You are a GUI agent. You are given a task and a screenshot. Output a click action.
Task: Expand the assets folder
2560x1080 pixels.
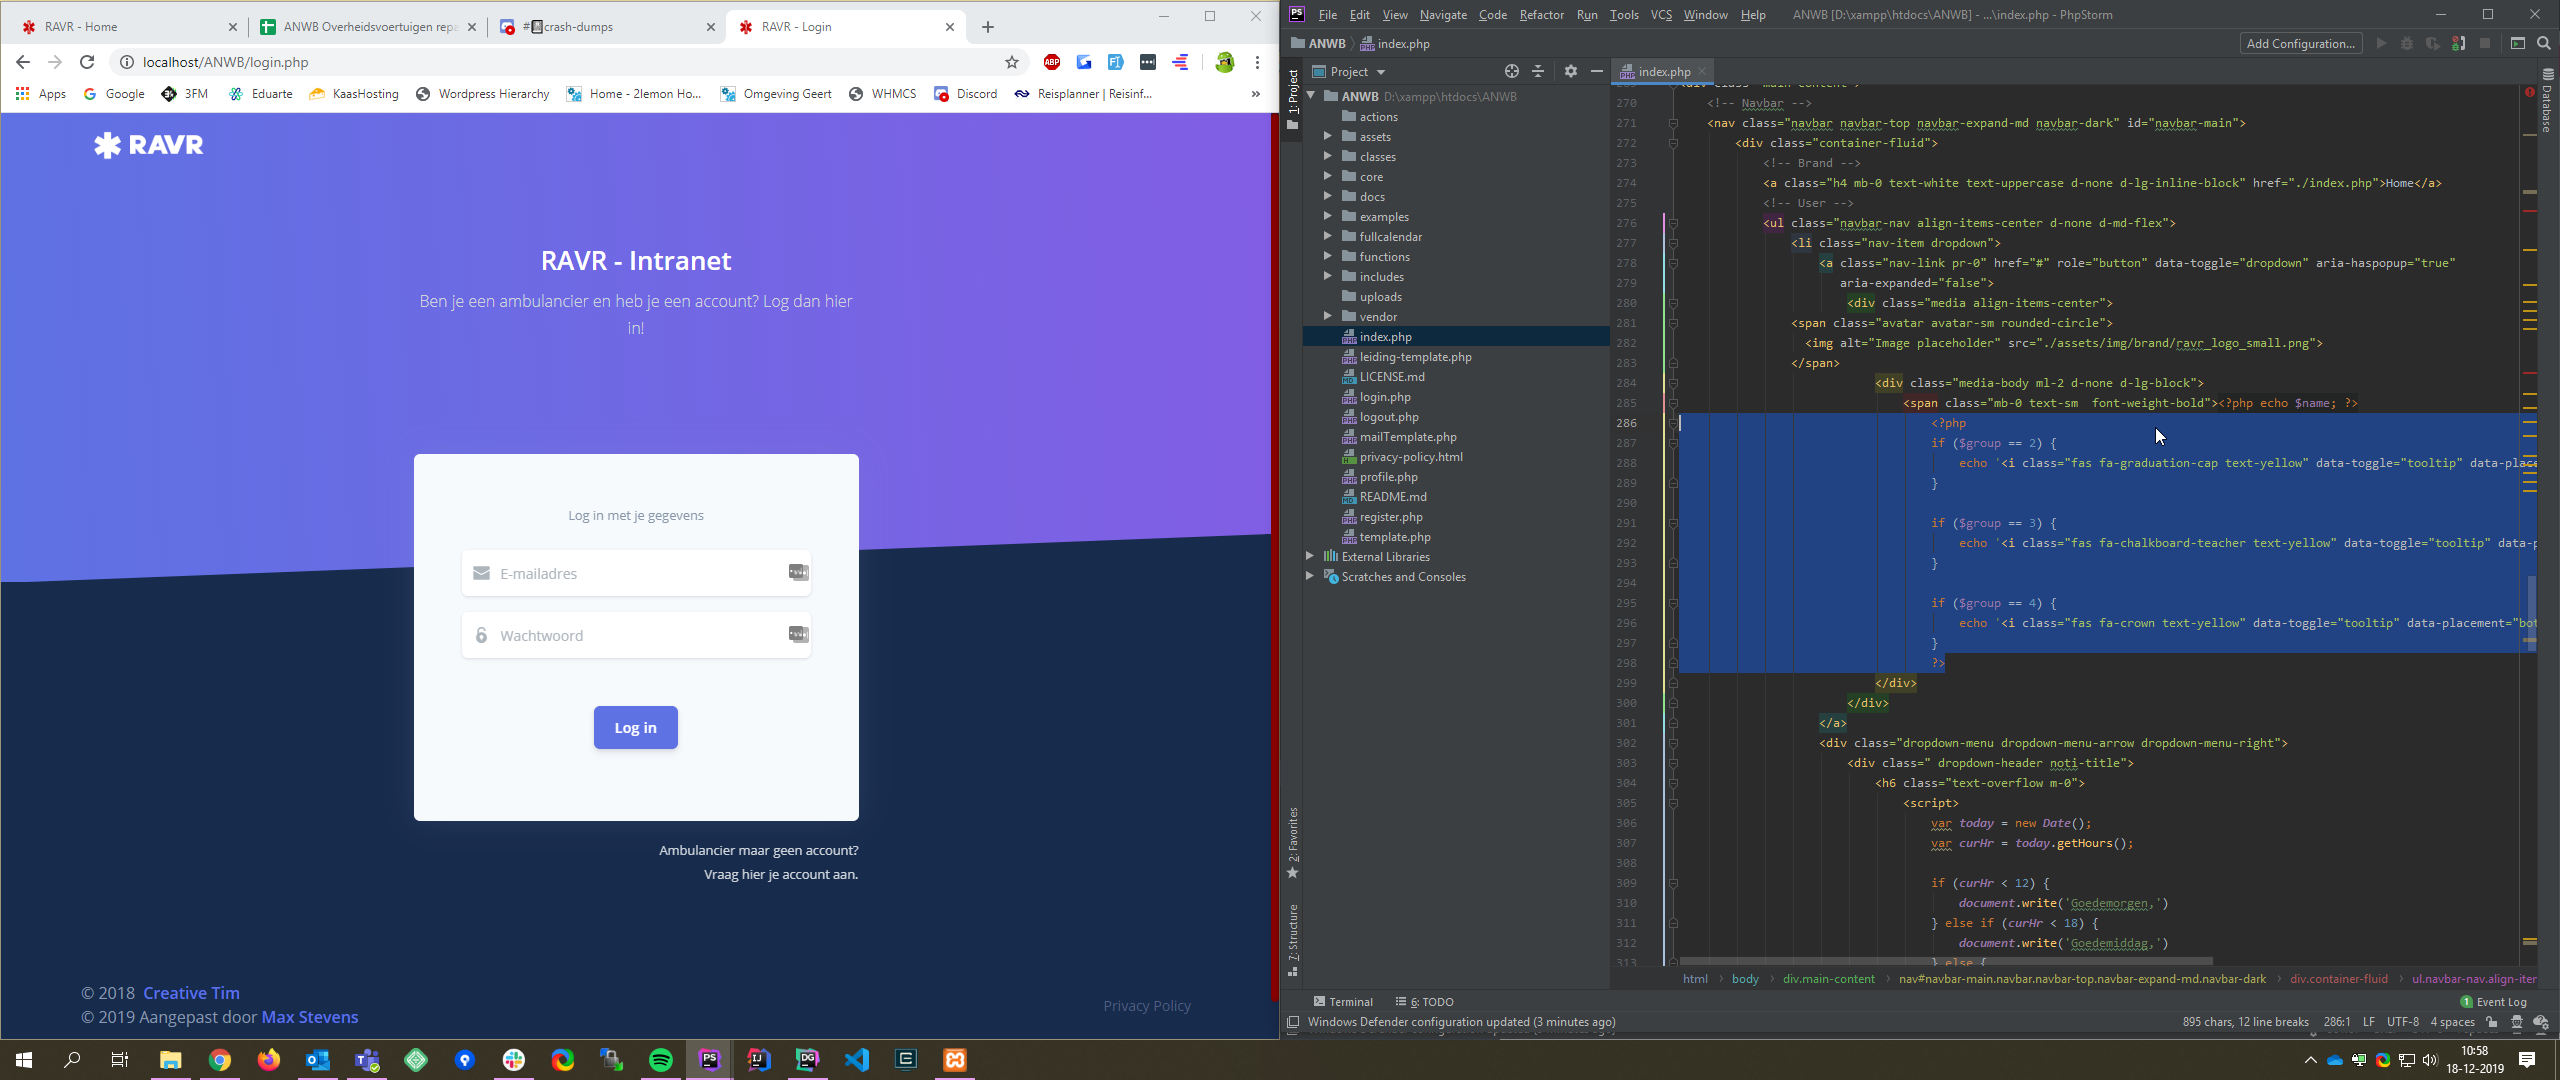pyautogui.click(x=1327, y=136)
